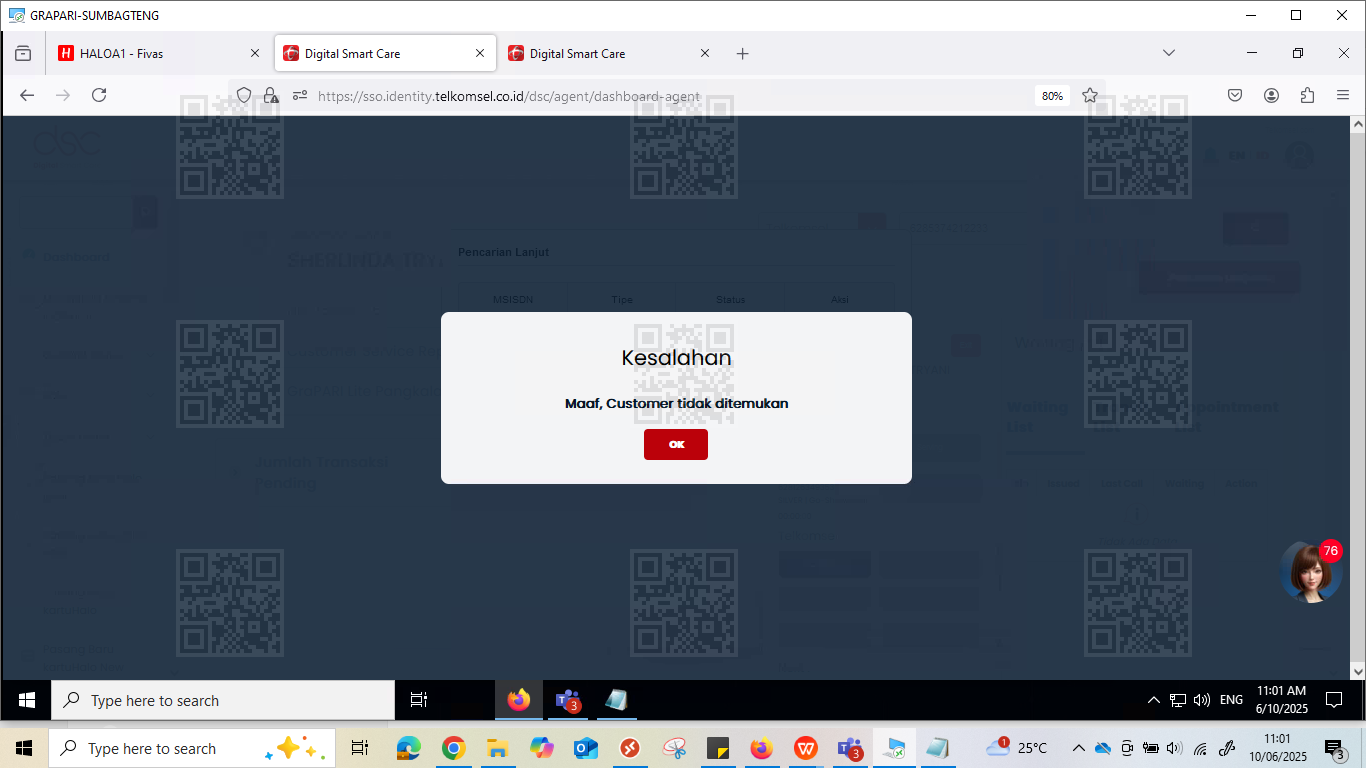Open a new browser tab with plus
The height and width of the screenshot is (768, 1366).
coord(742,54)
